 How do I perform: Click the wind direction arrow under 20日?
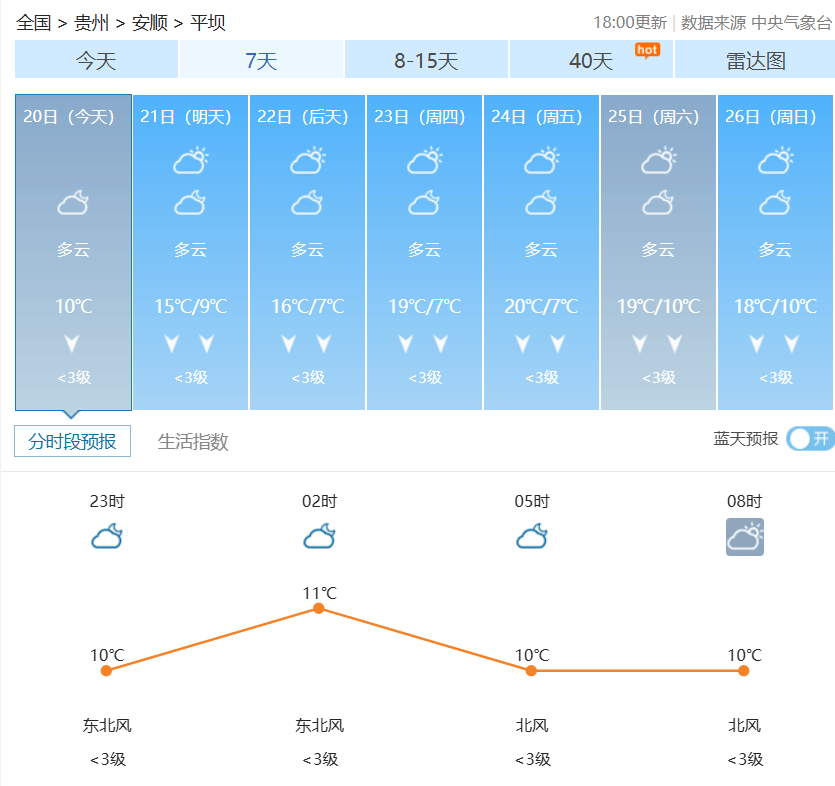tap(72, 344)
